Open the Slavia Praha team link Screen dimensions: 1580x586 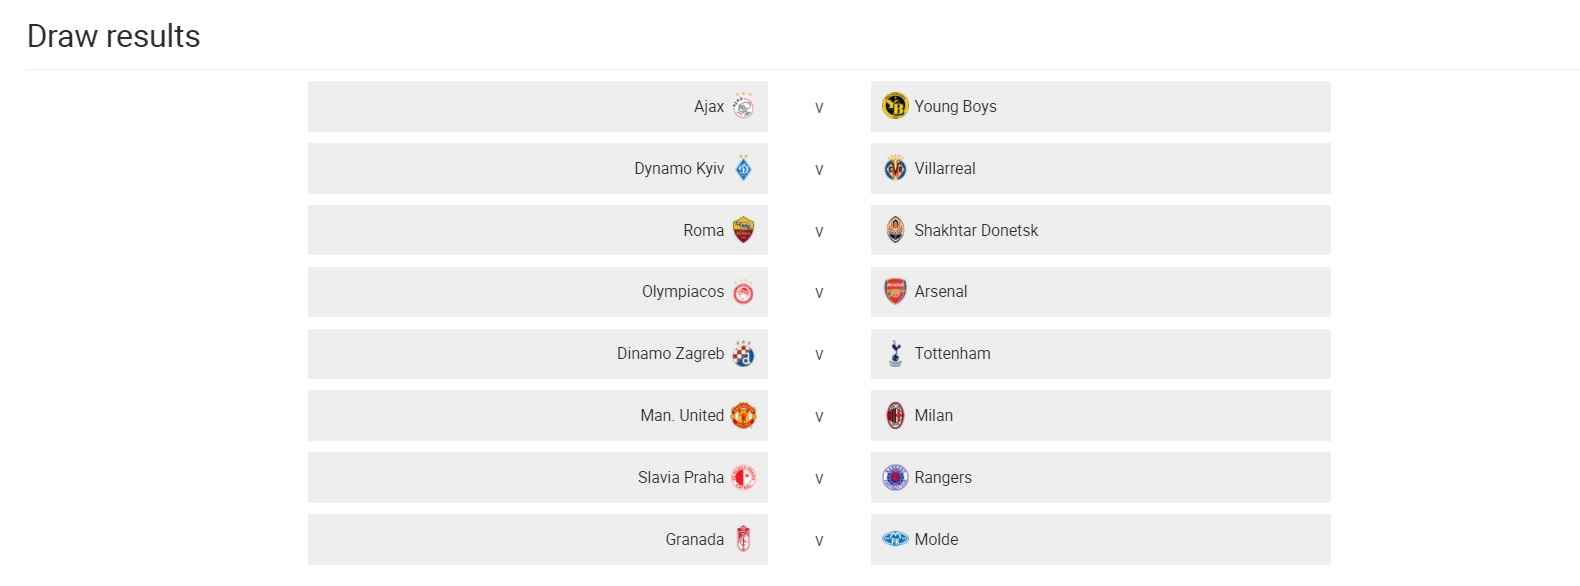681,477
